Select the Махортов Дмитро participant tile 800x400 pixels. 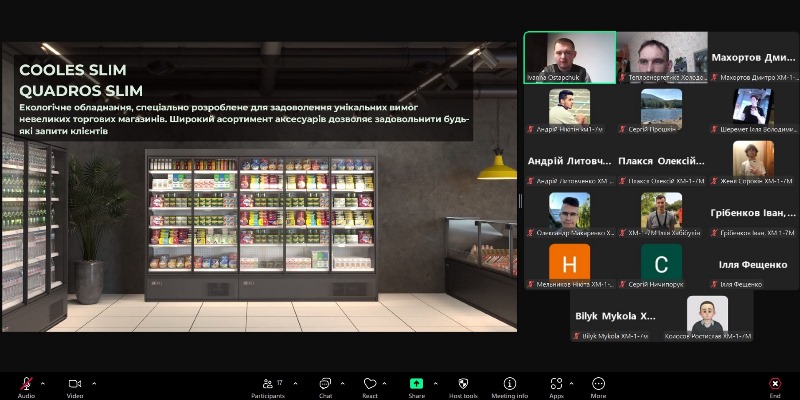pyautogui.click(x=754, y=57)
